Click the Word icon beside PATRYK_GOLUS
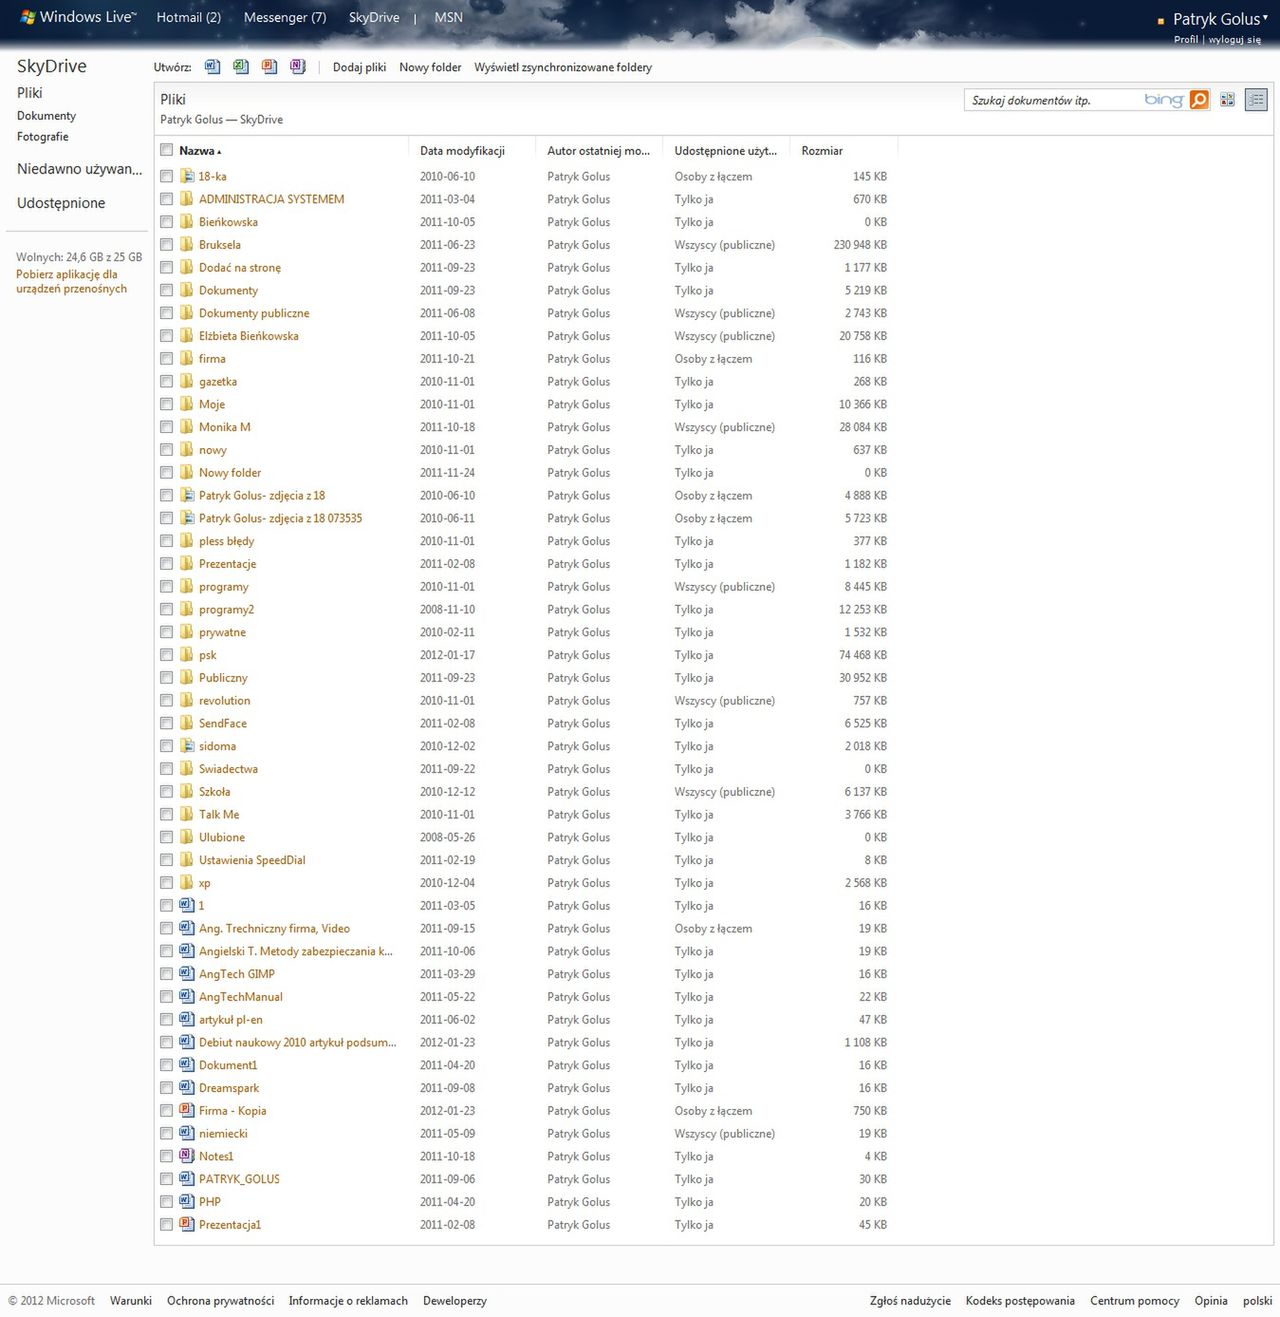The height and width of the screenshot is (1317, 1280). [187, 1179]
